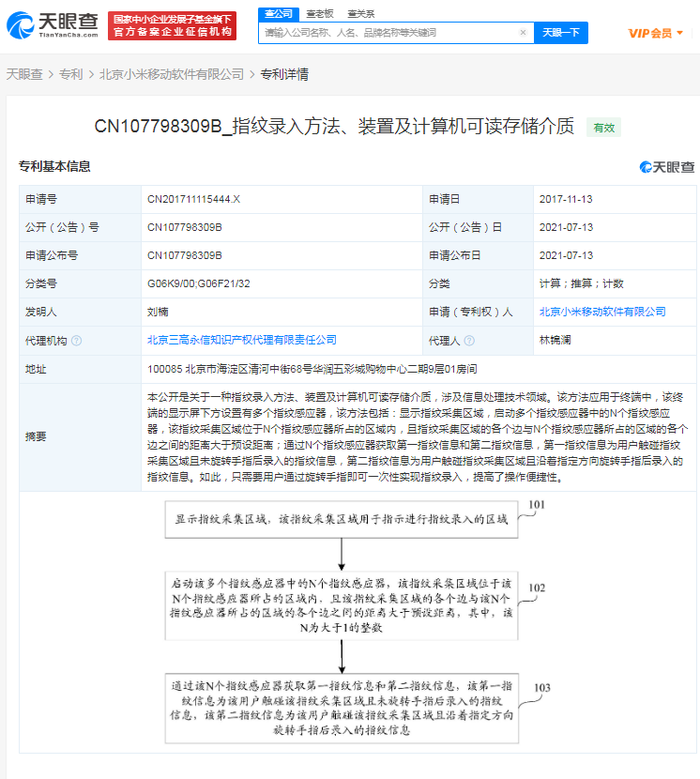Viewport: 700px width, 779px height.
Task: Click the help icon beside 代理机构
Action: click(x=77, y=340)
